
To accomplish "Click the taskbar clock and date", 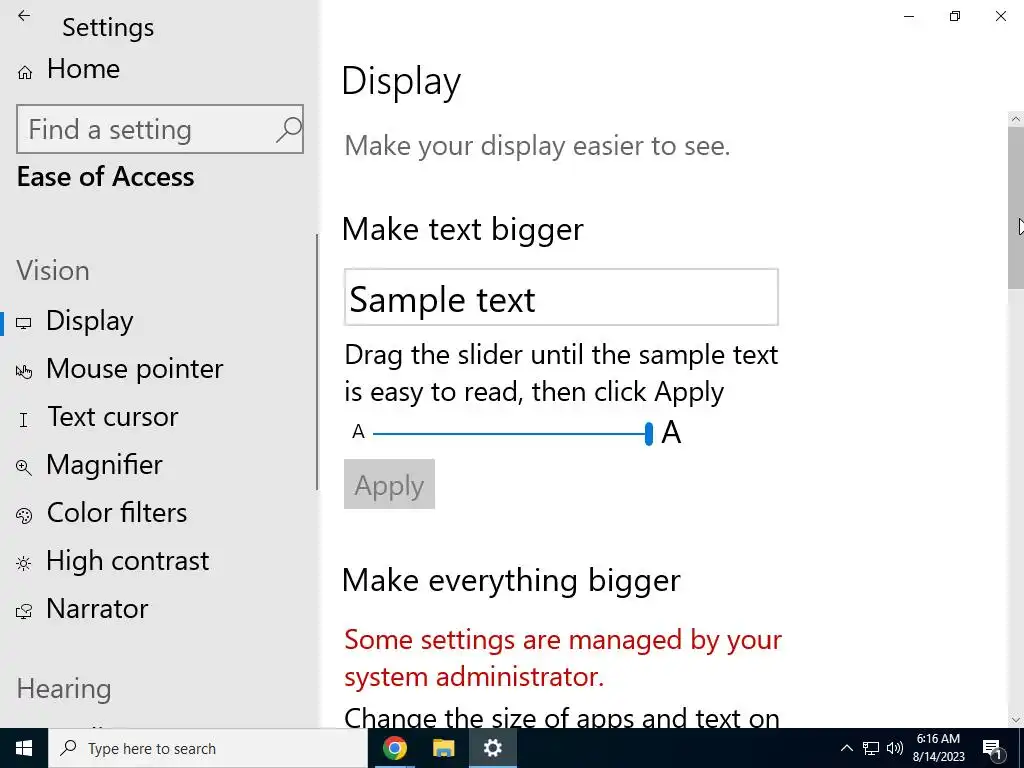I will tap(938, 748).
